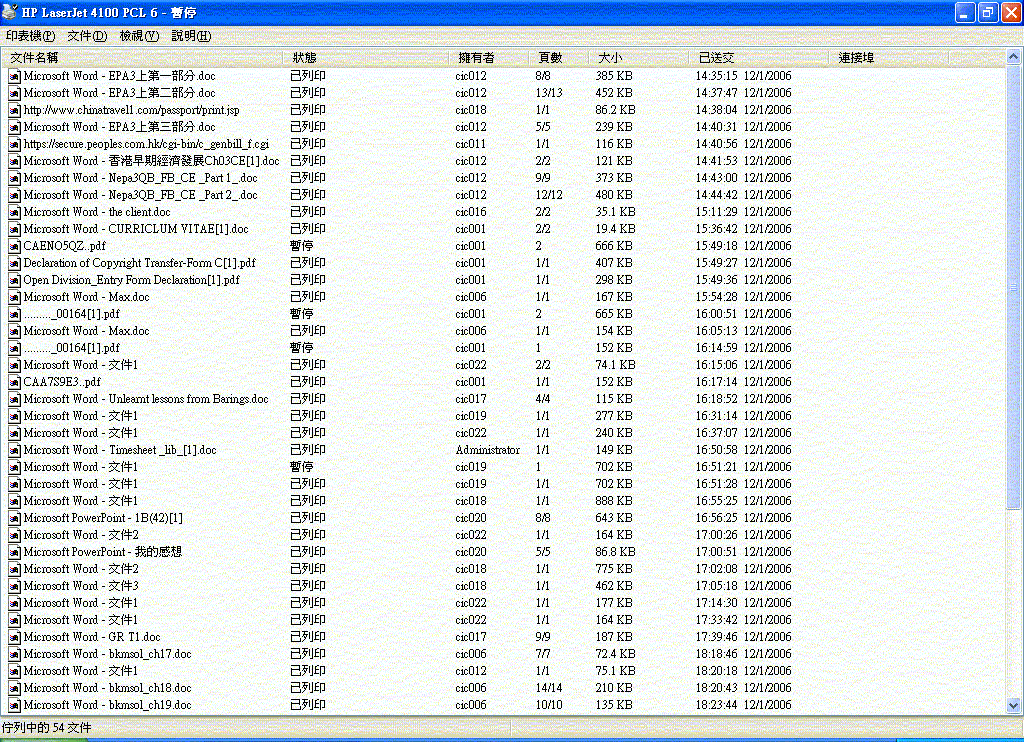Select the icon beside the client.doc

(x=14, y=212)
